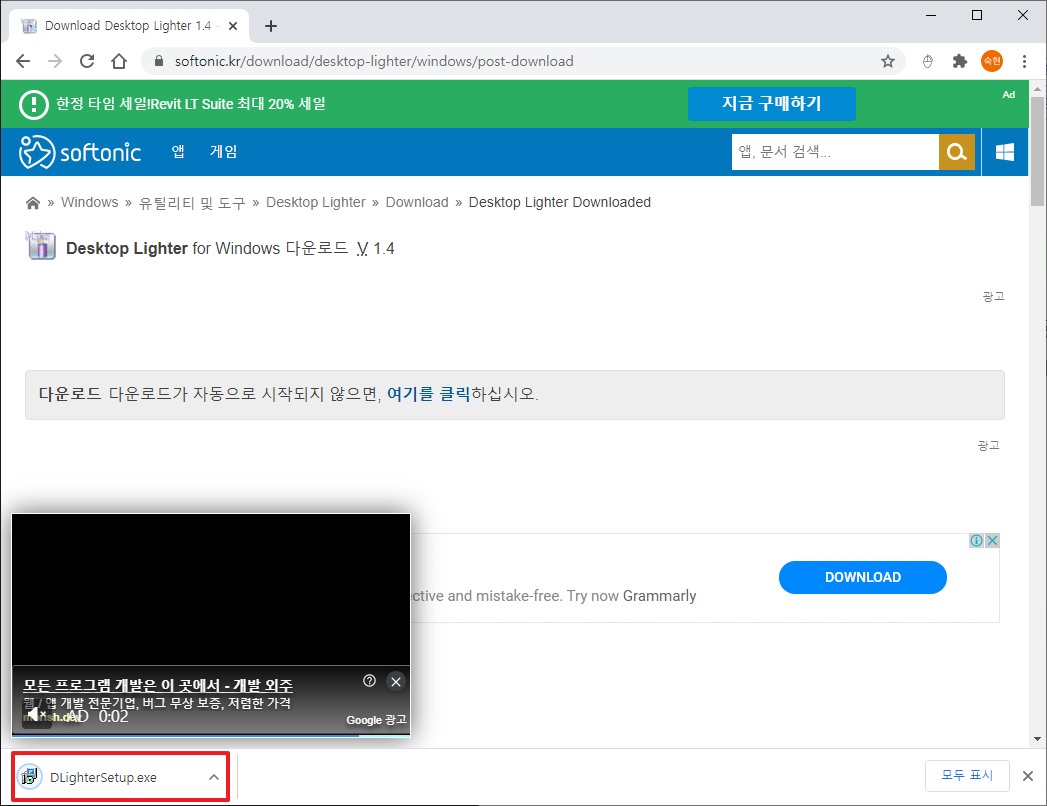This screenshot has width=1047, height=806.
Task: Click the video ad title link
Action: (x=158, y=685)
